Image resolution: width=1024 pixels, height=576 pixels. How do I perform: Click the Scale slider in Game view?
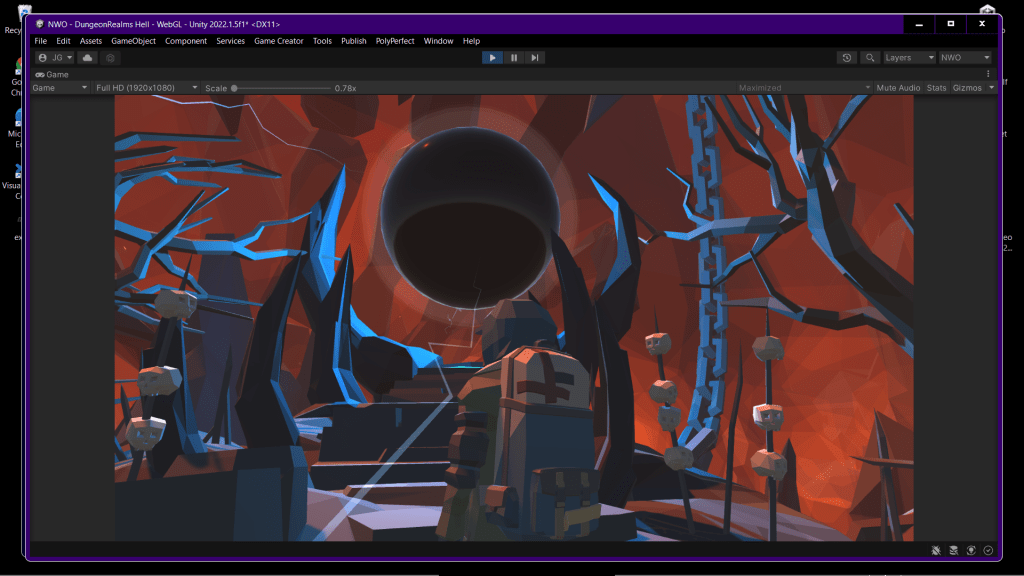[280, 88]
